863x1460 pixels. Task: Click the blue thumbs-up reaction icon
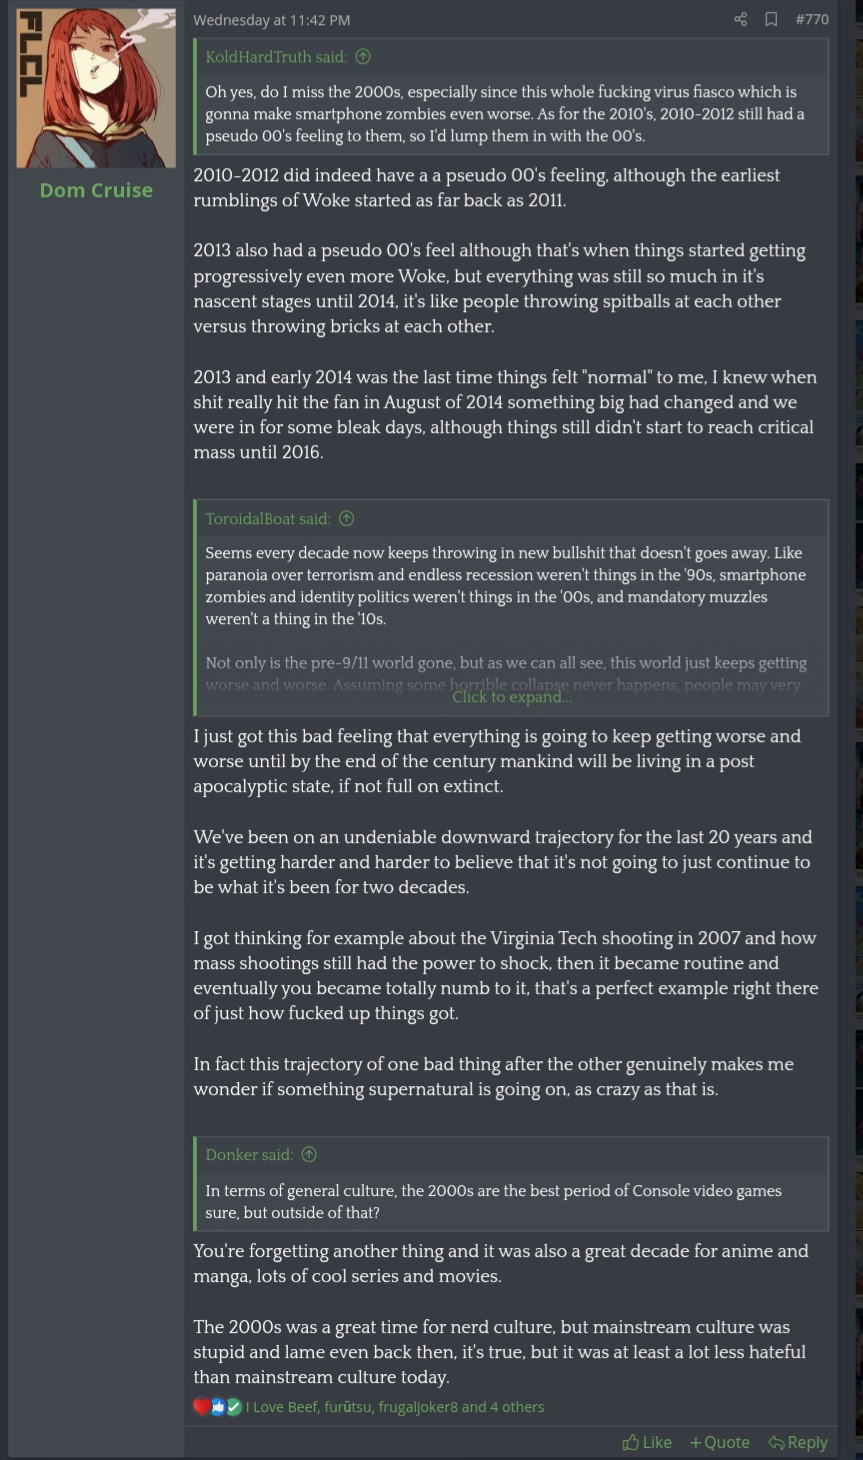pos(217,1407)
